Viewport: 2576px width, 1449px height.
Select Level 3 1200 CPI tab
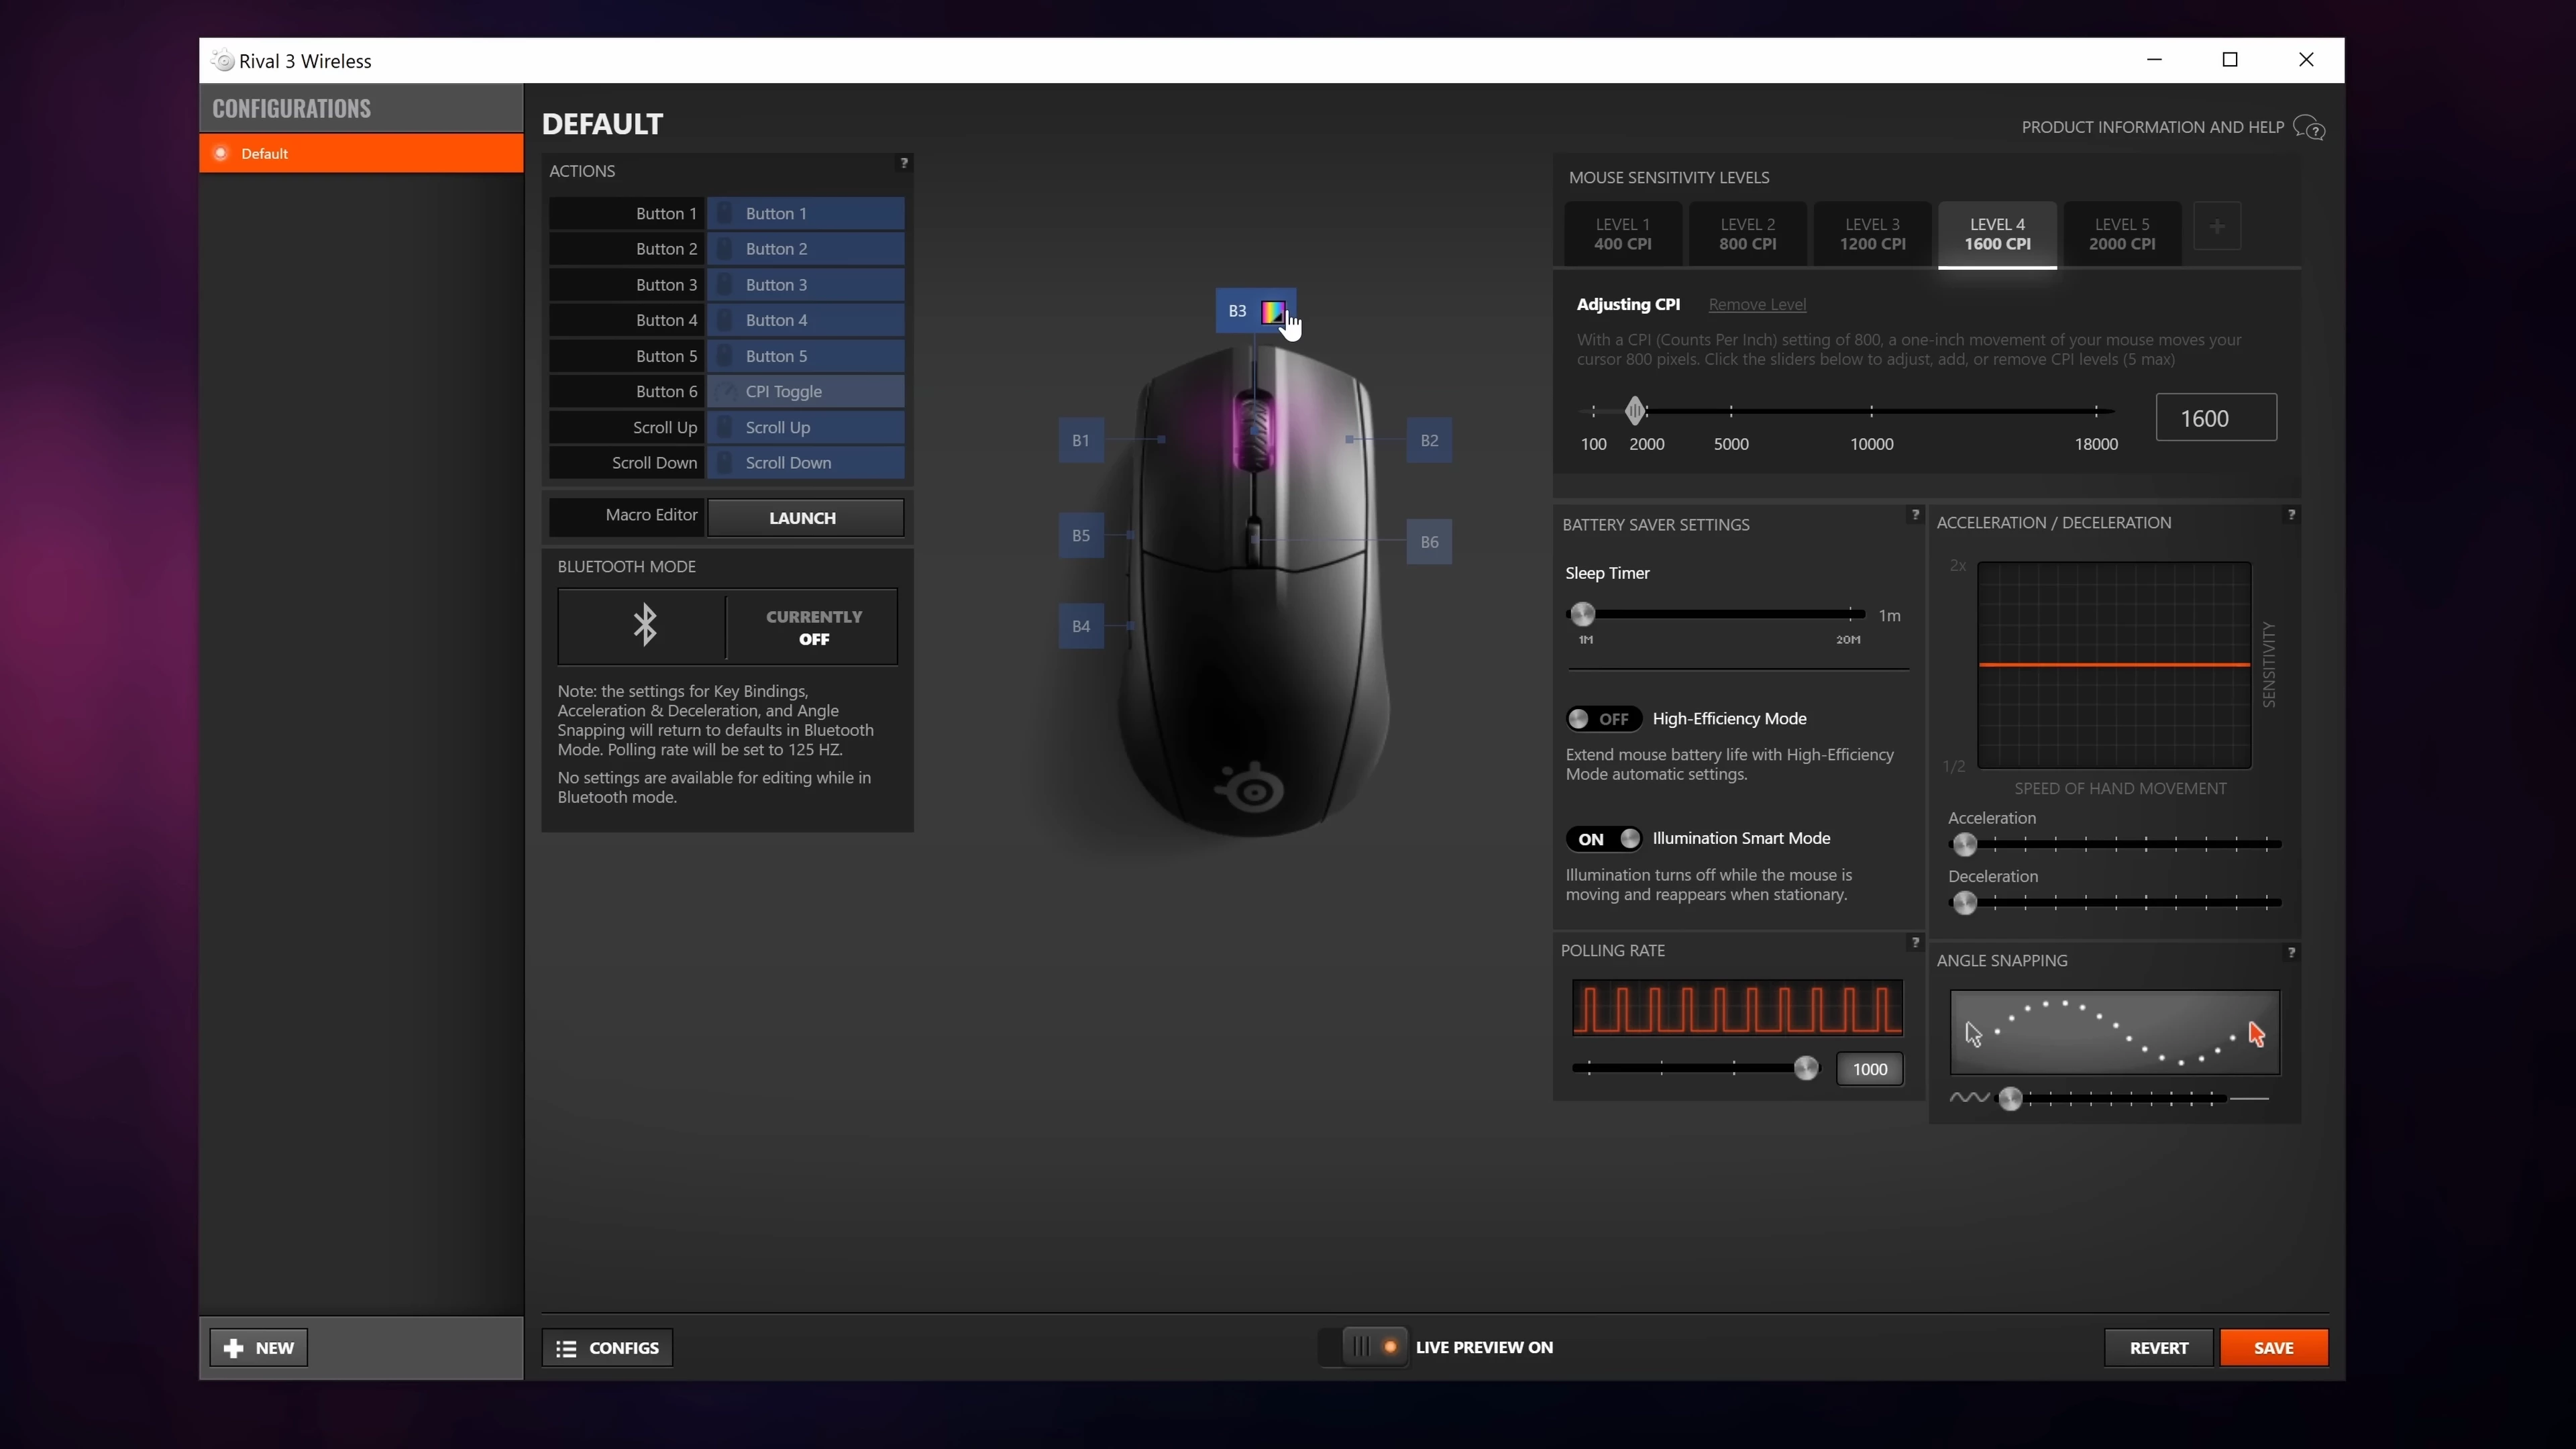[x=1872, y=234]
